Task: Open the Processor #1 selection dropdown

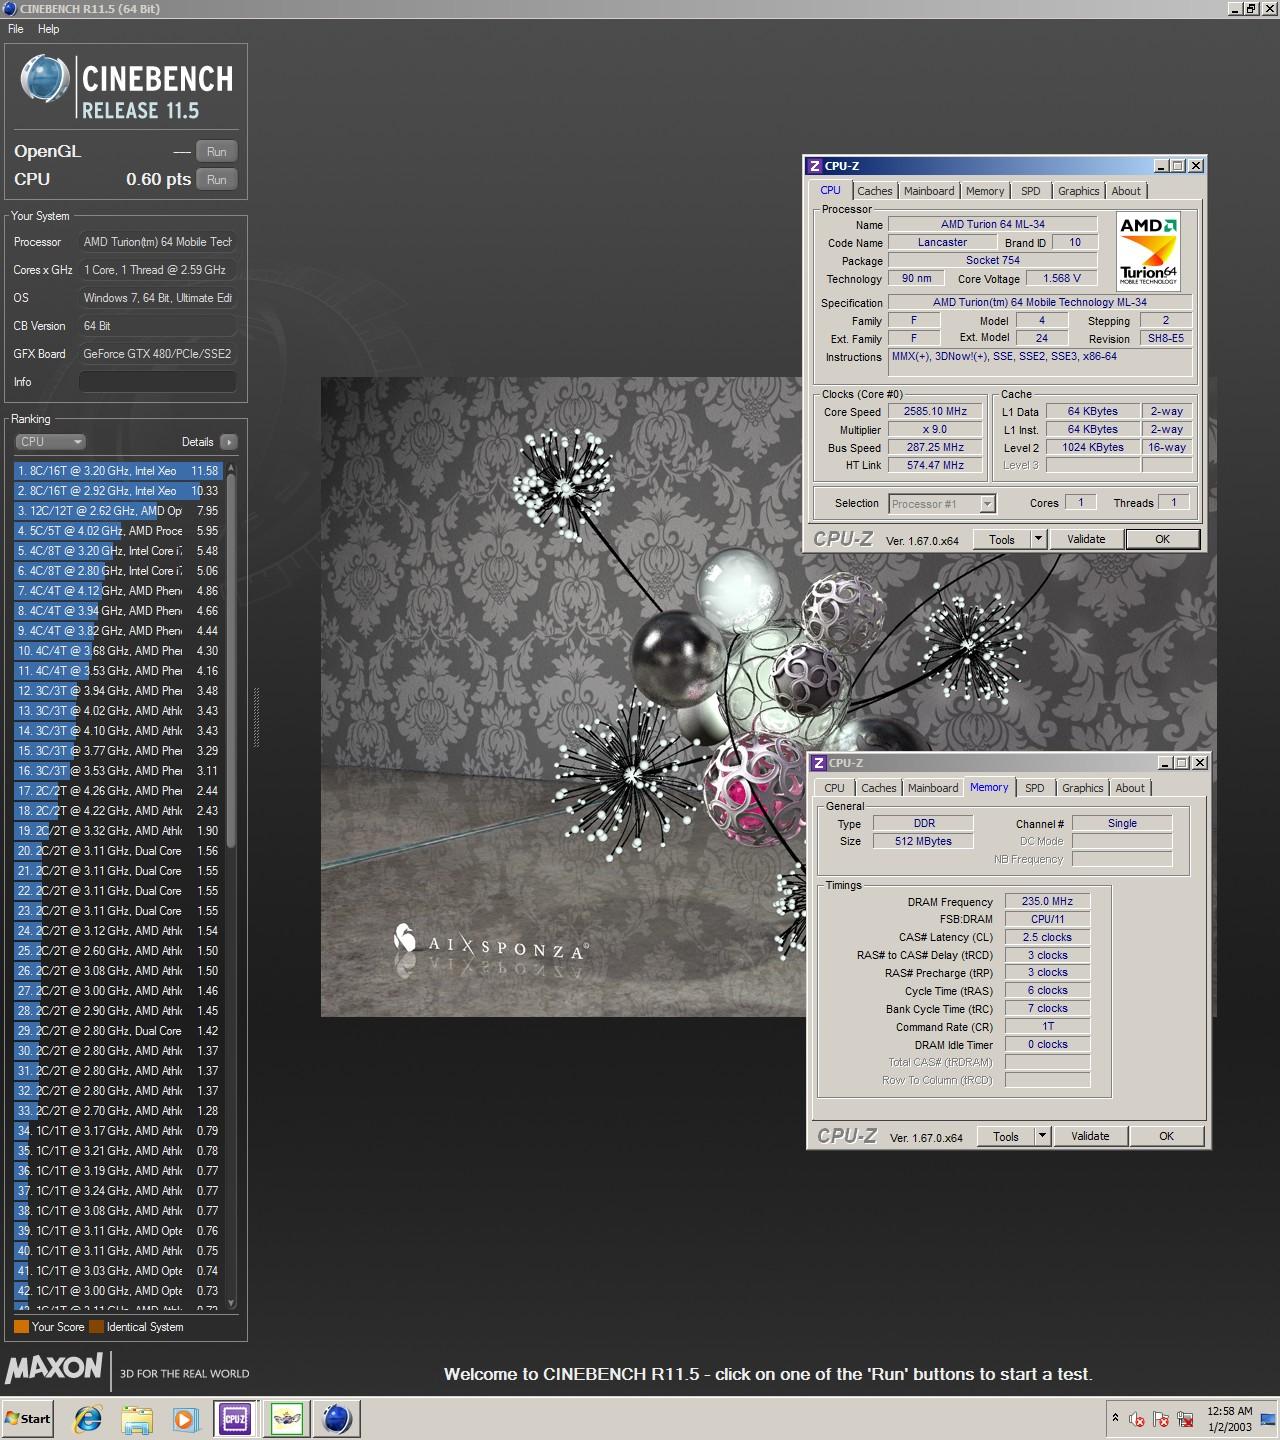Action: [942, 504]
